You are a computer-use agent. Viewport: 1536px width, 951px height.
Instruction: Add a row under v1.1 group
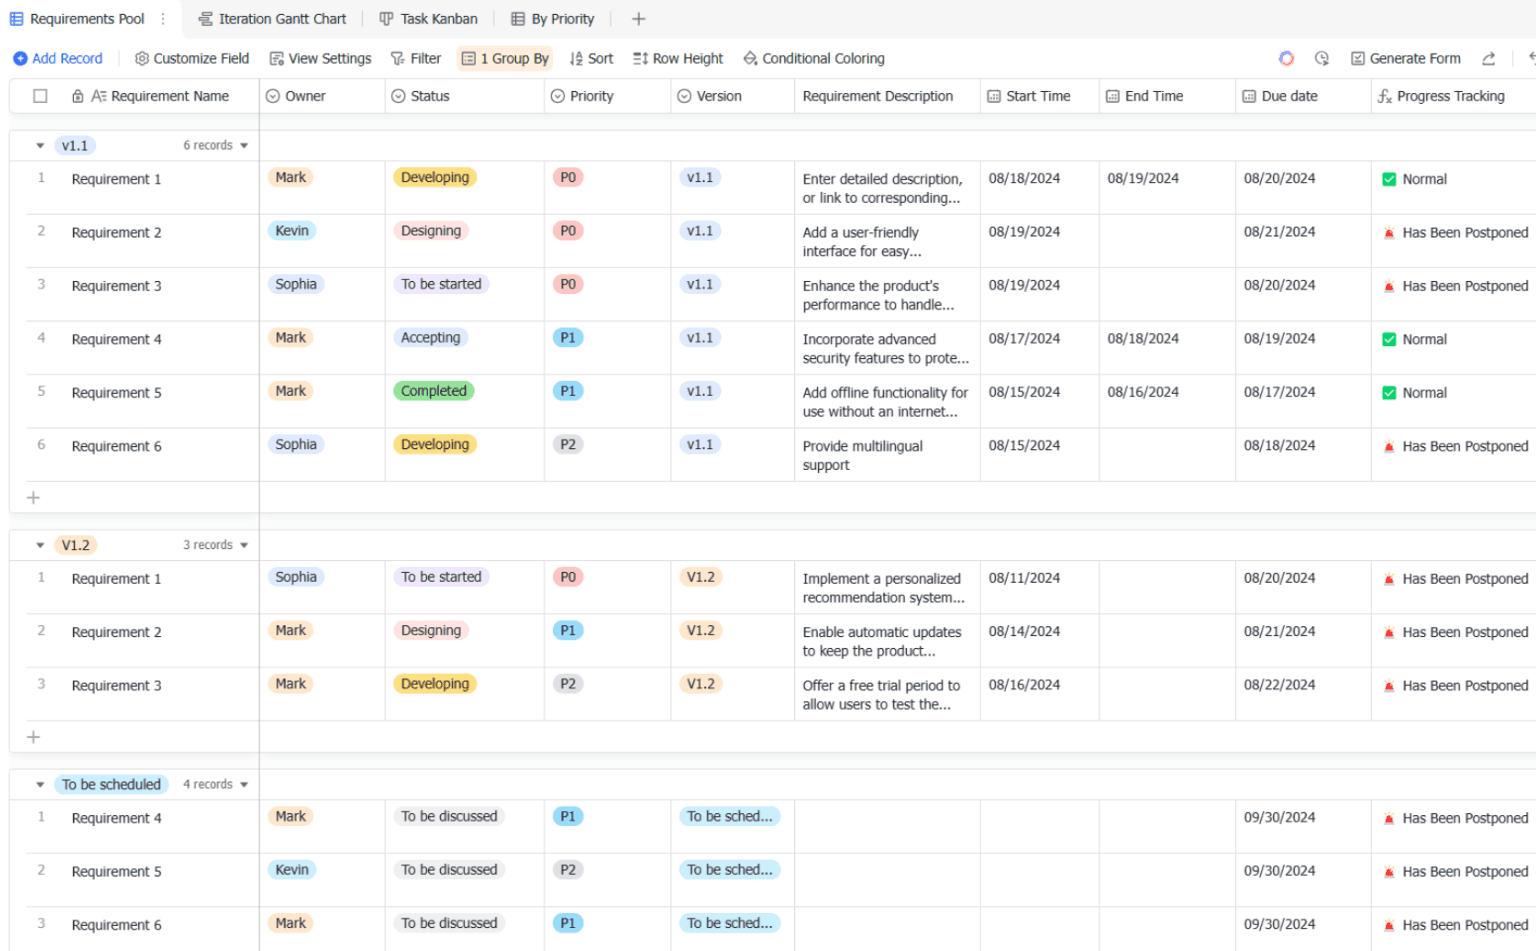point(33,498)
